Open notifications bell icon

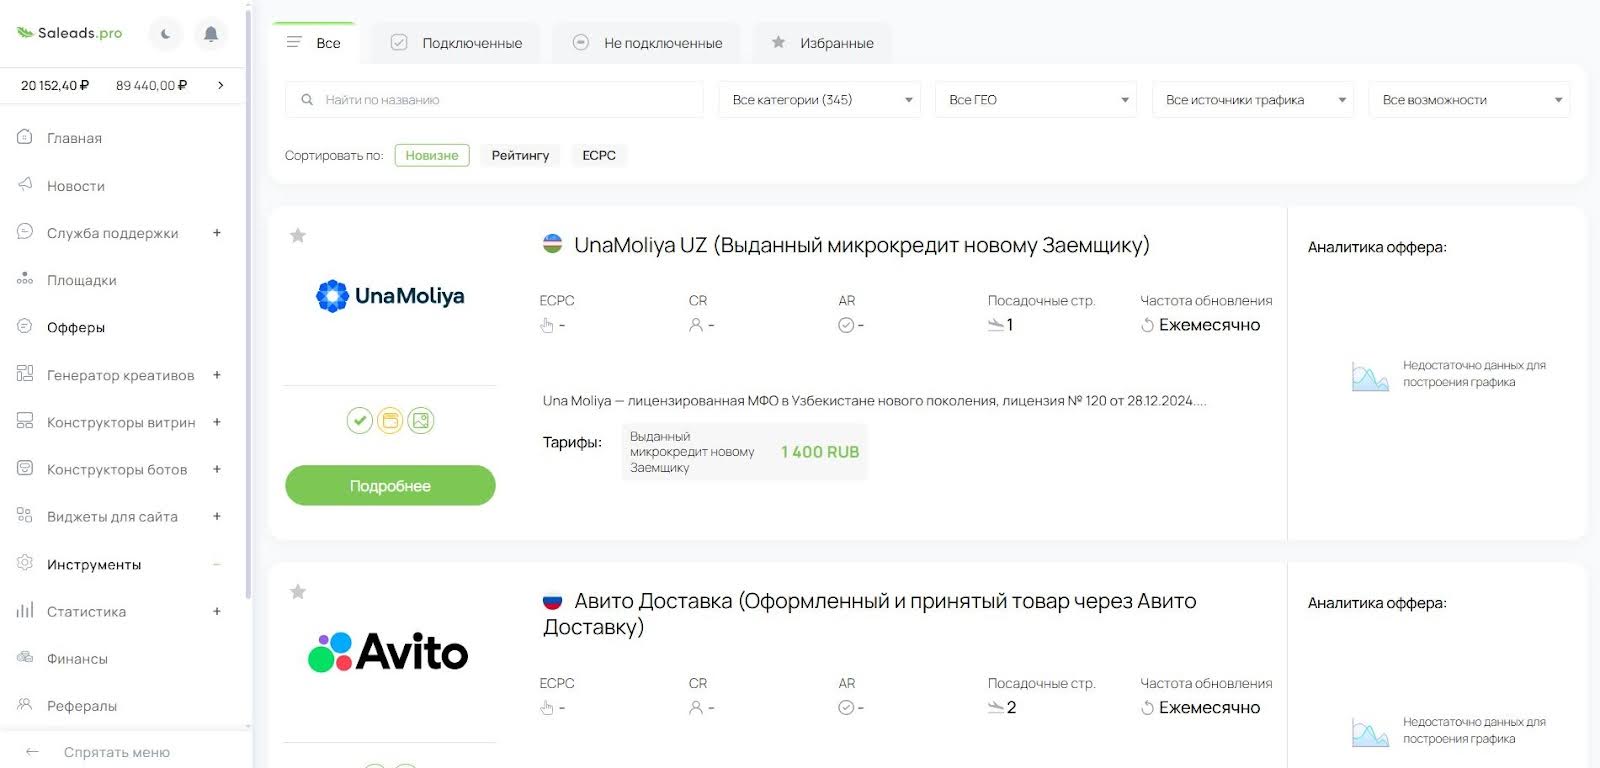point(211,34)
